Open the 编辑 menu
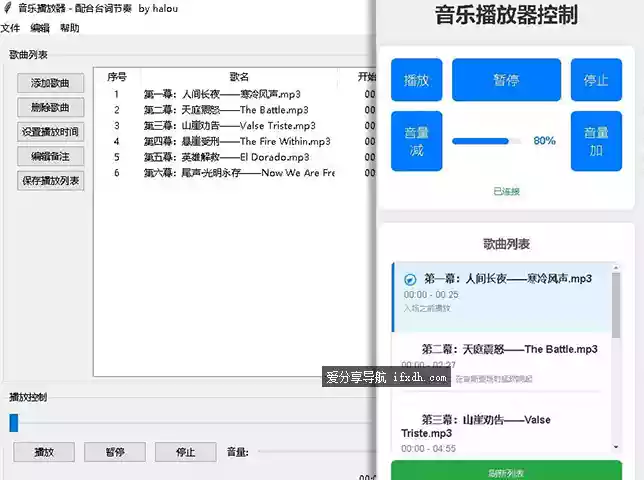This screenshot has height=480, width=644. [x=40, y=28]
